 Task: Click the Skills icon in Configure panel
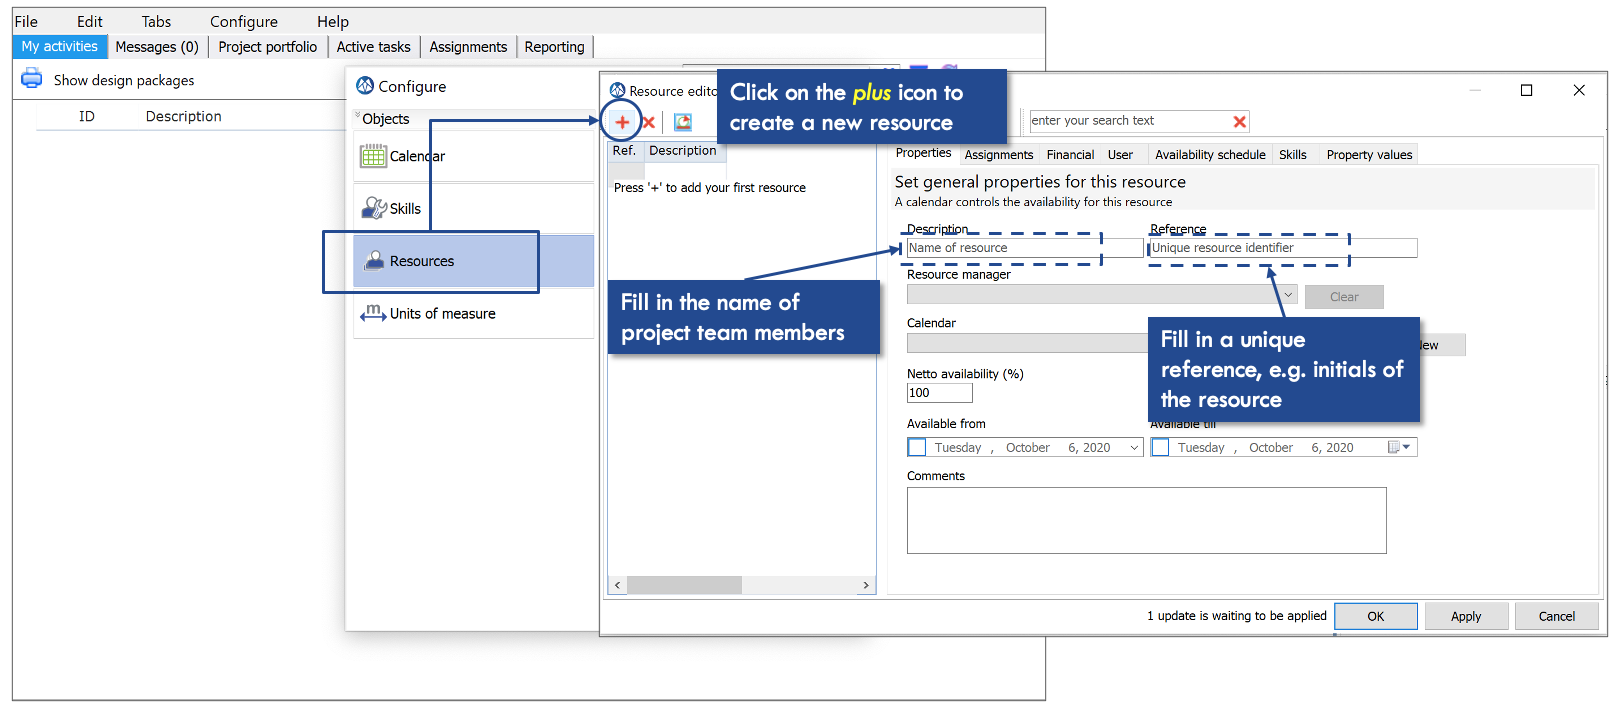[374, 208]
